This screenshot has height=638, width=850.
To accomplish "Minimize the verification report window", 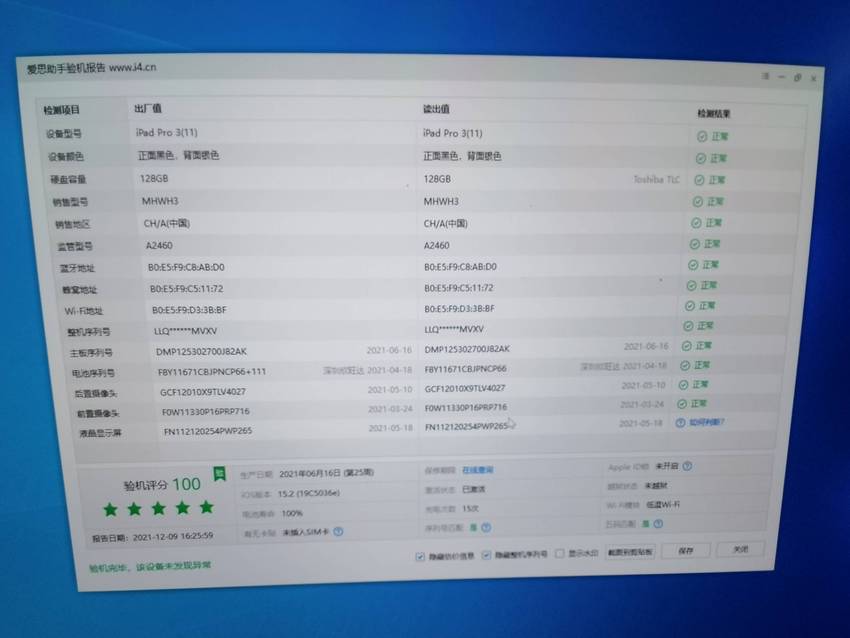I will [781, 77].
